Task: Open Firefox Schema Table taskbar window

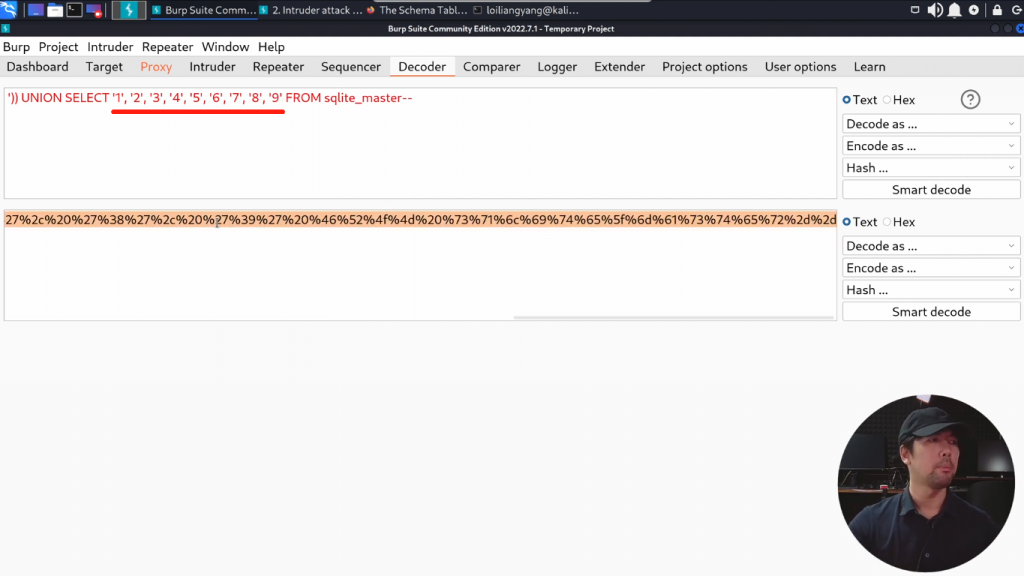Action: [x=417, y=10]
